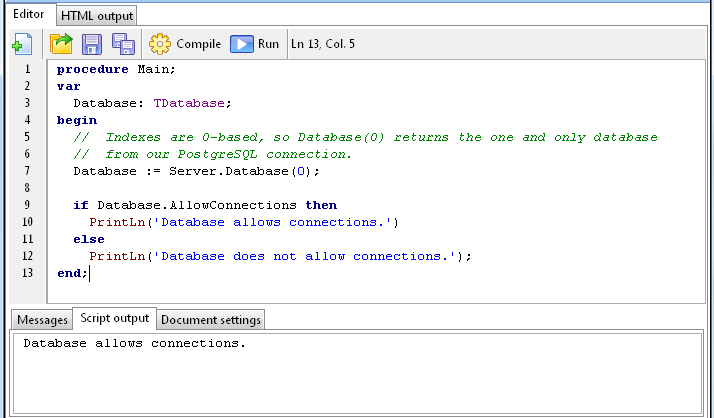Click the 'then' keyword on line 9
714x418 pixels.
[x=321, y=205]
